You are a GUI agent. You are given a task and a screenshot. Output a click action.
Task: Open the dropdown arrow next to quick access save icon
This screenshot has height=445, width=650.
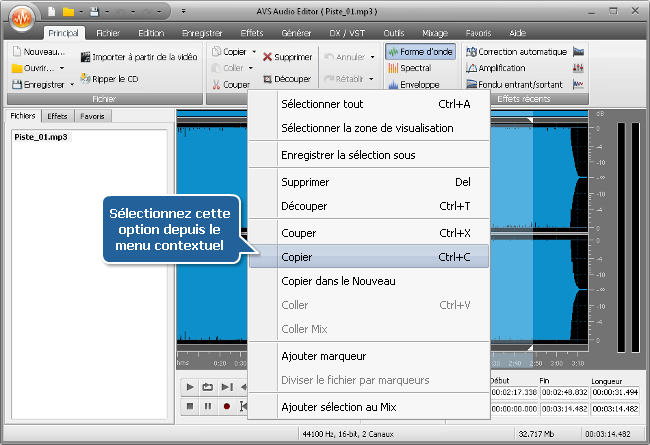tap(107, 12)
